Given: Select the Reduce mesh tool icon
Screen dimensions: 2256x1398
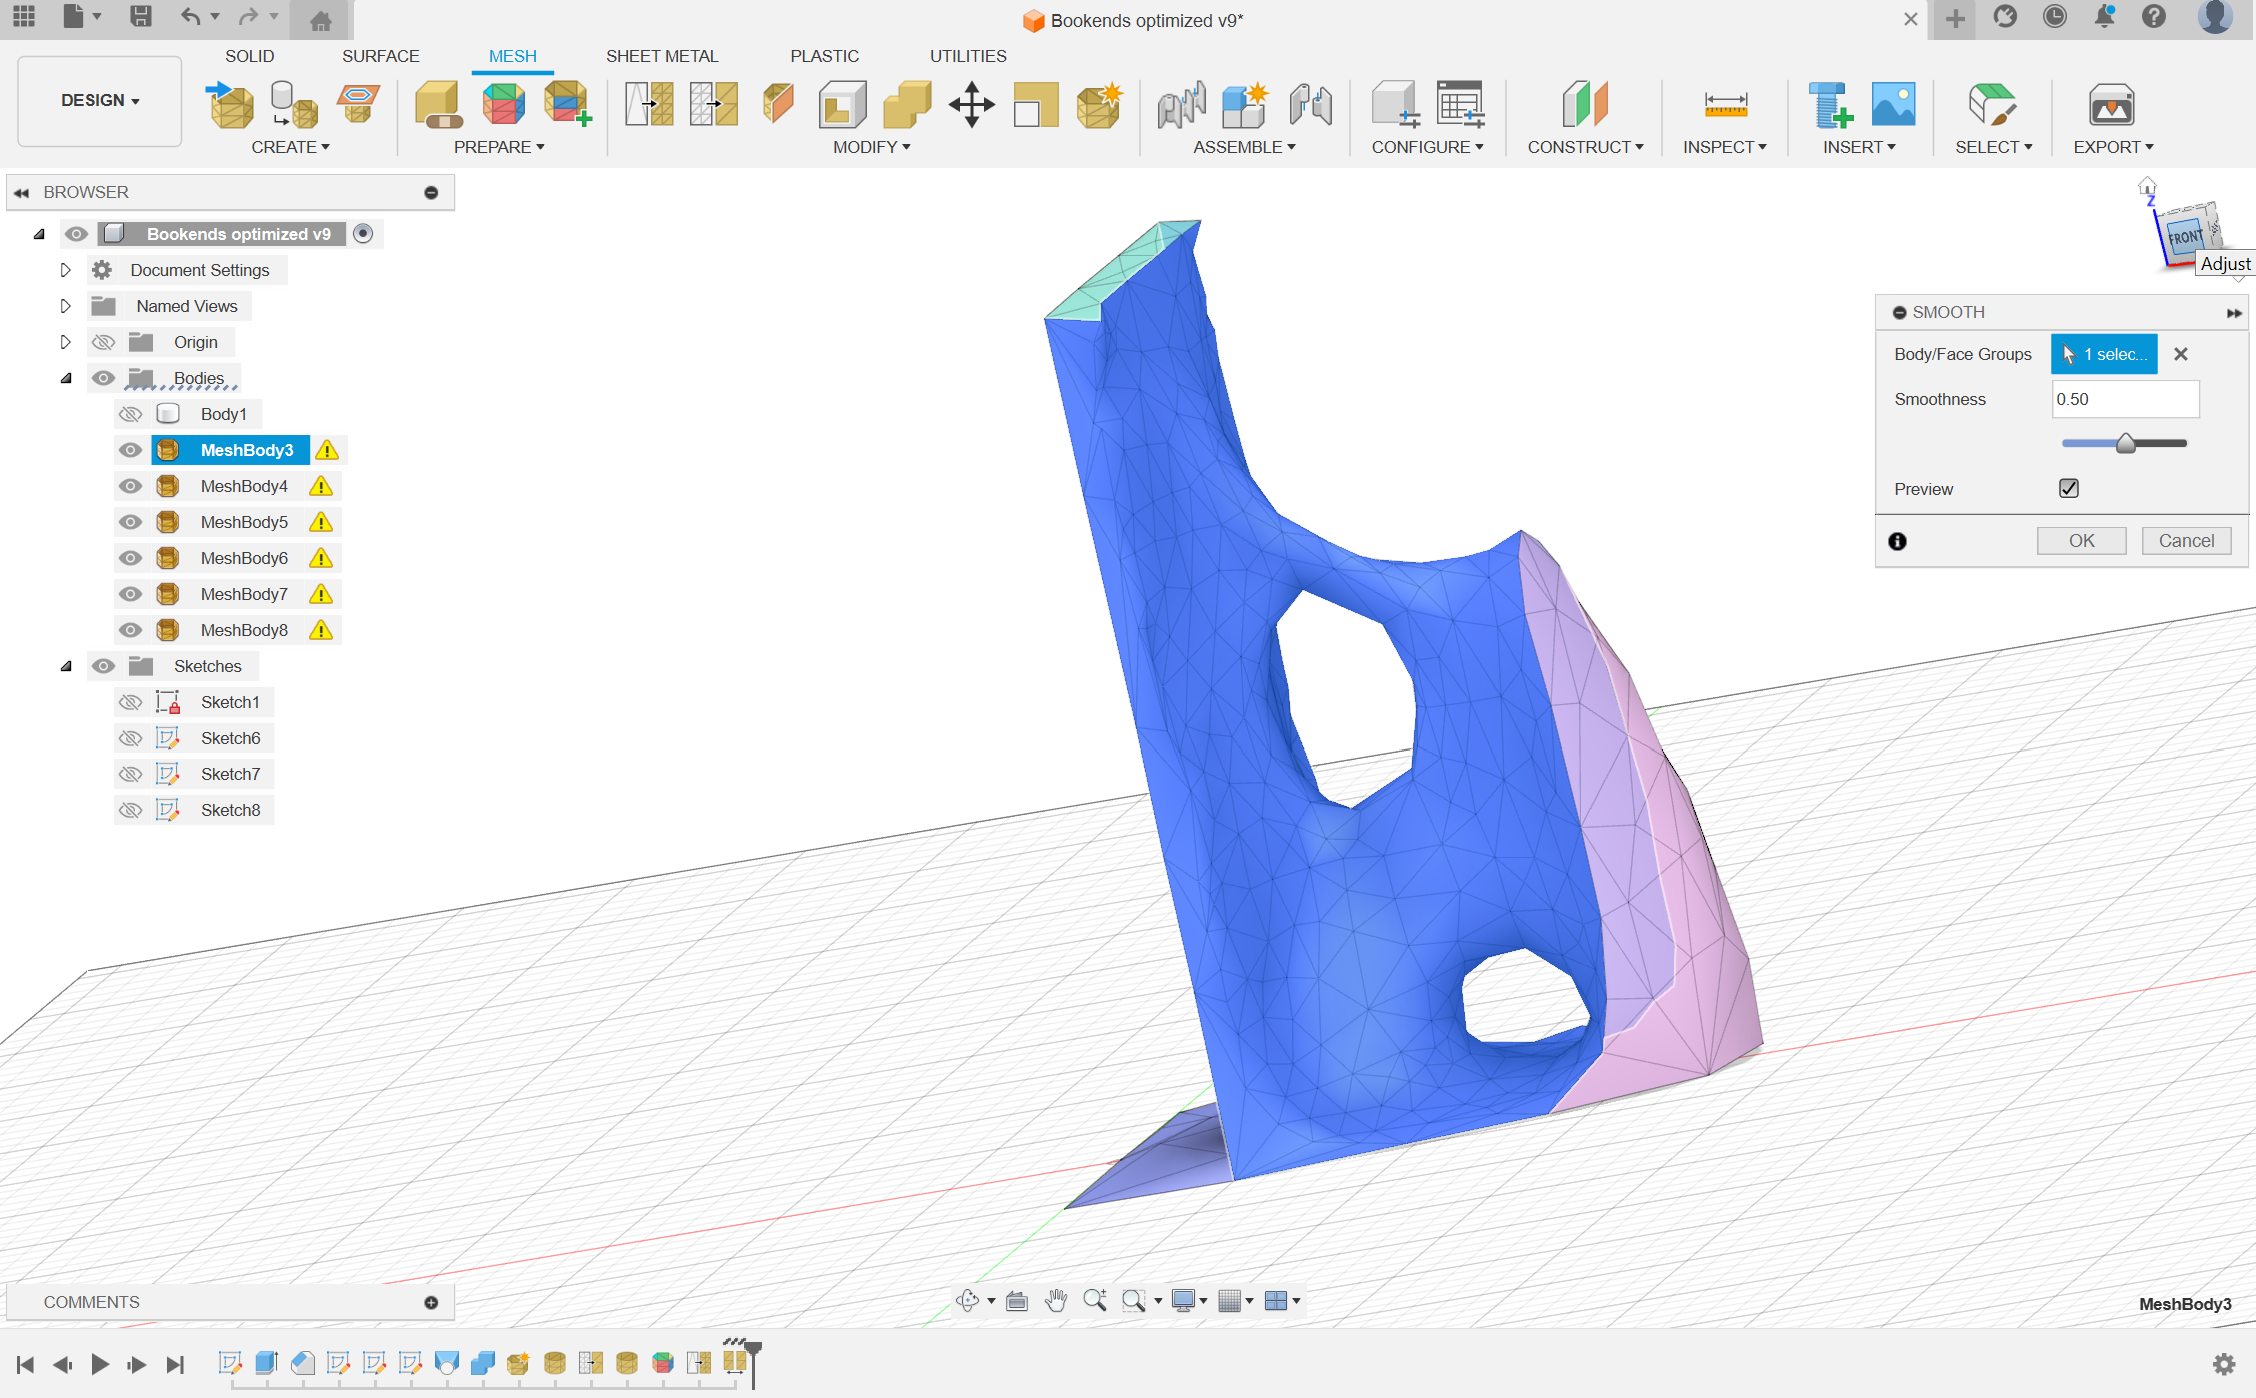Looking at the screenshot, I should (714, 105).
